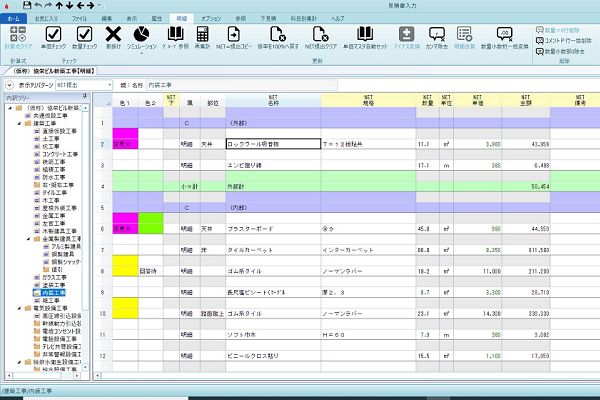Screen dimensions: 600x400
Task: Click the Save floppy disk icon
Action: pos(27,5)
